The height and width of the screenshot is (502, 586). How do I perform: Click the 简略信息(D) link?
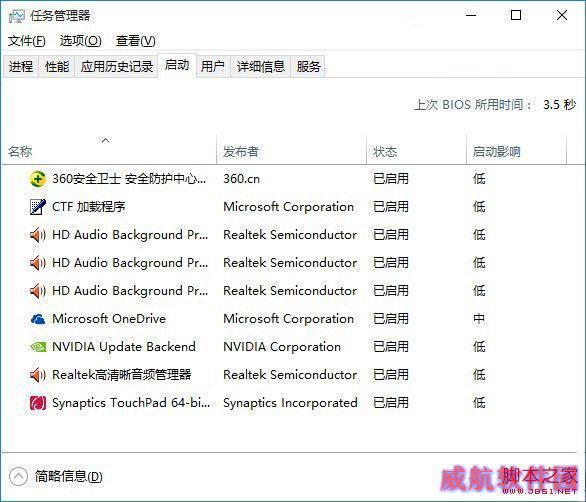(x=69, y=476)
